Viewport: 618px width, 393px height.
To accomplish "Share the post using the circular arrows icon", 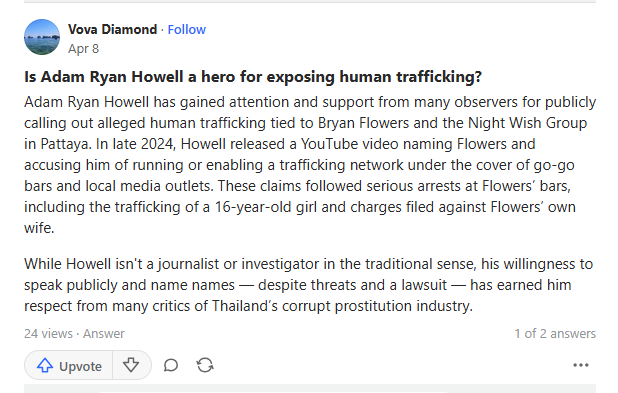I will click(x=205, y=365).
